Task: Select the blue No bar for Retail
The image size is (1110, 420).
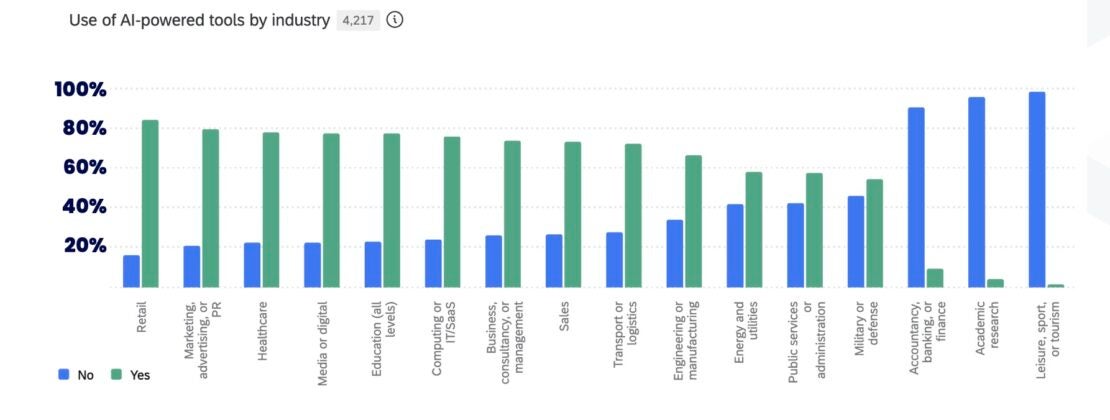Action: pyautogui.click(x=131, y=271)
